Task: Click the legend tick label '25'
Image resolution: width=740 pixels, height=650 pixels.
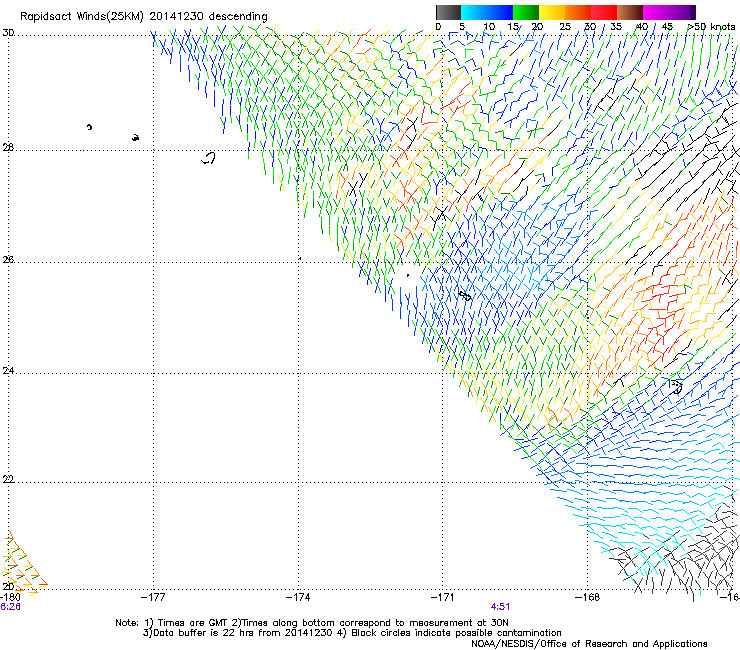Action: coord(565,27)
